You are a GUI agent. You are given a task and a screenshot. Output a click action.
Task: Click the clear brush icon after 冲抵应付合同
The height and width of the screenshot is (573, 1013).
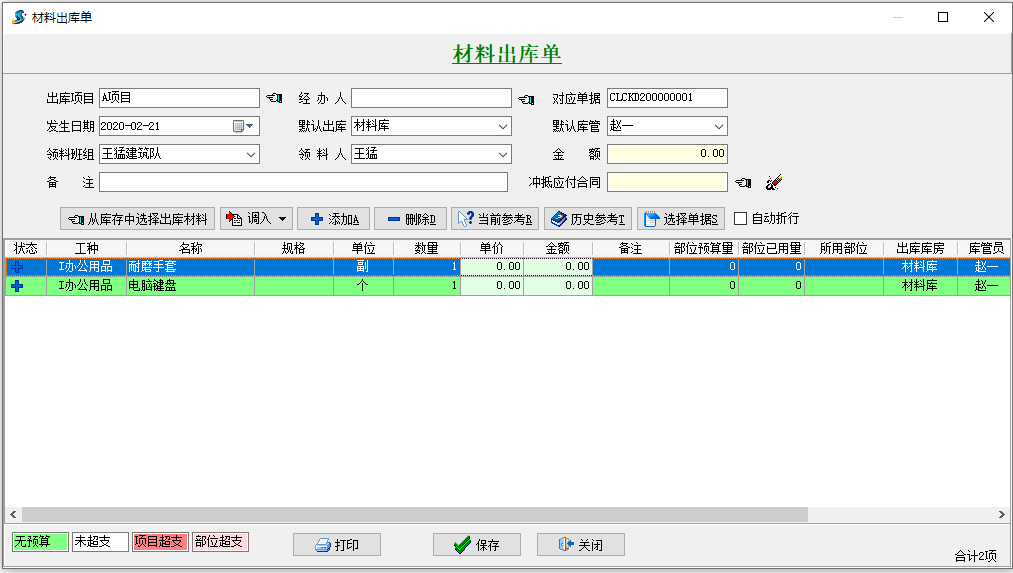coord(773,183)
